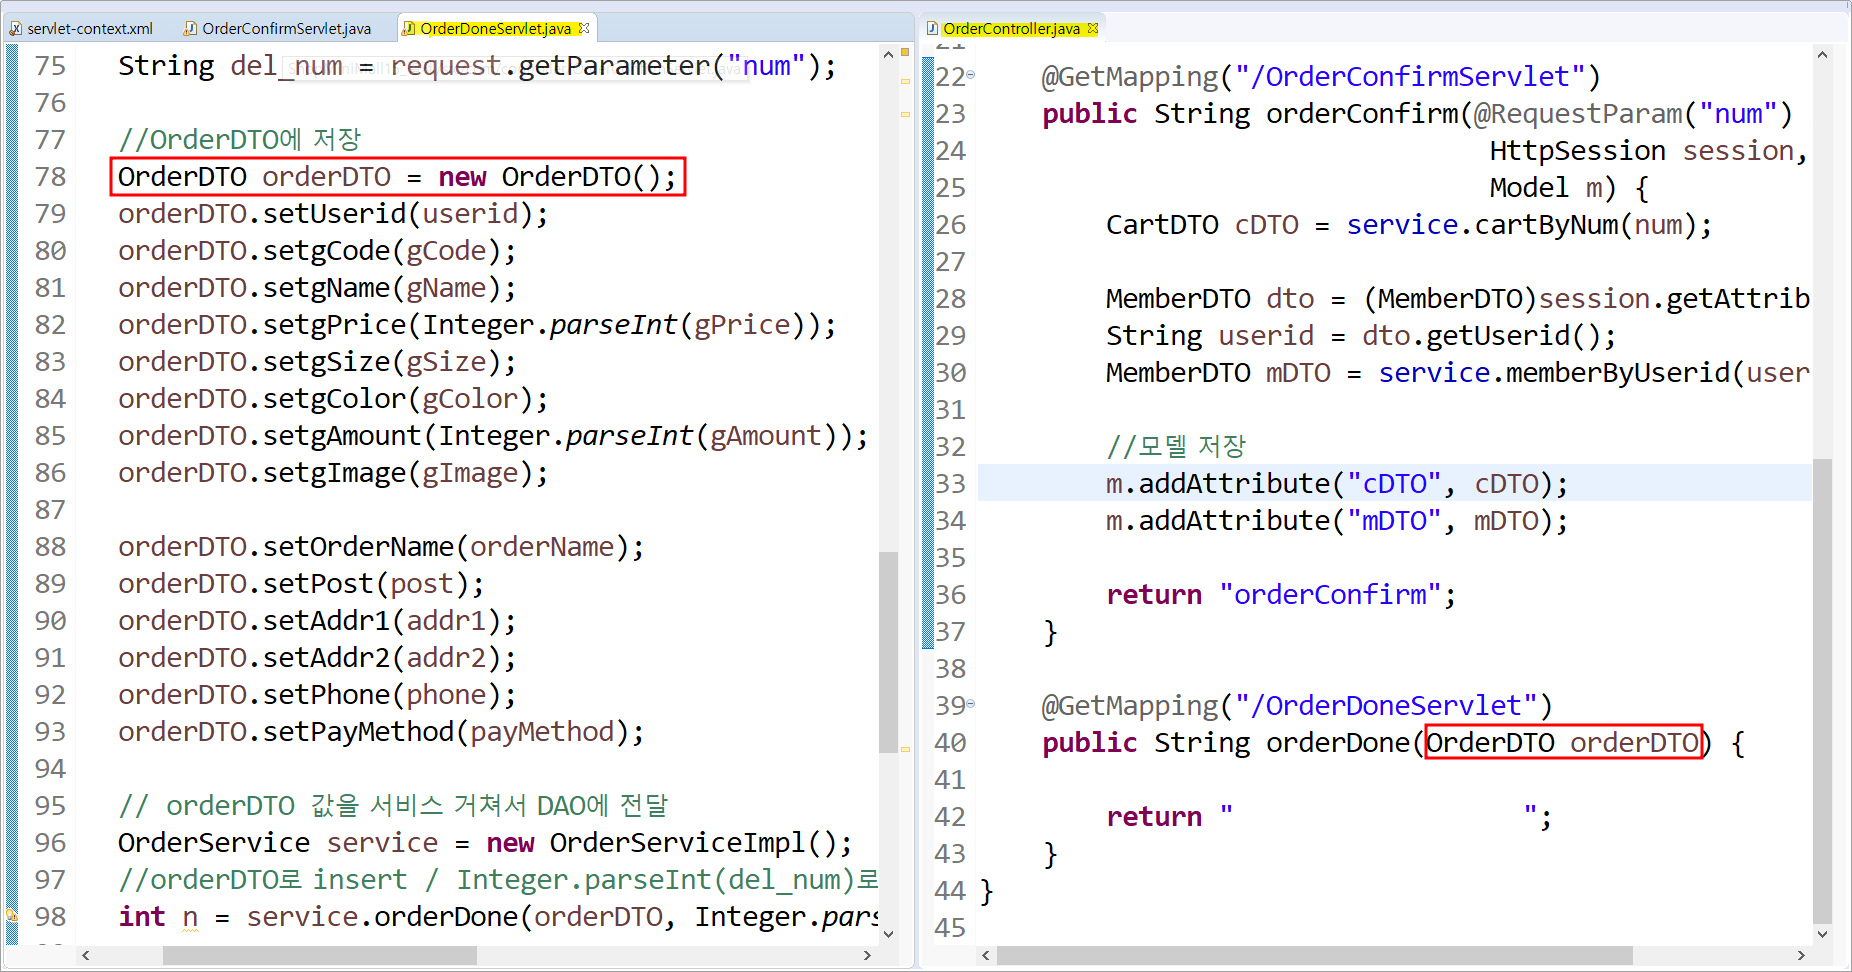Click 'HttpSession session,' parameter on line 24
This screenshot has width=1852, height=972.
[x=1649, y=151]
